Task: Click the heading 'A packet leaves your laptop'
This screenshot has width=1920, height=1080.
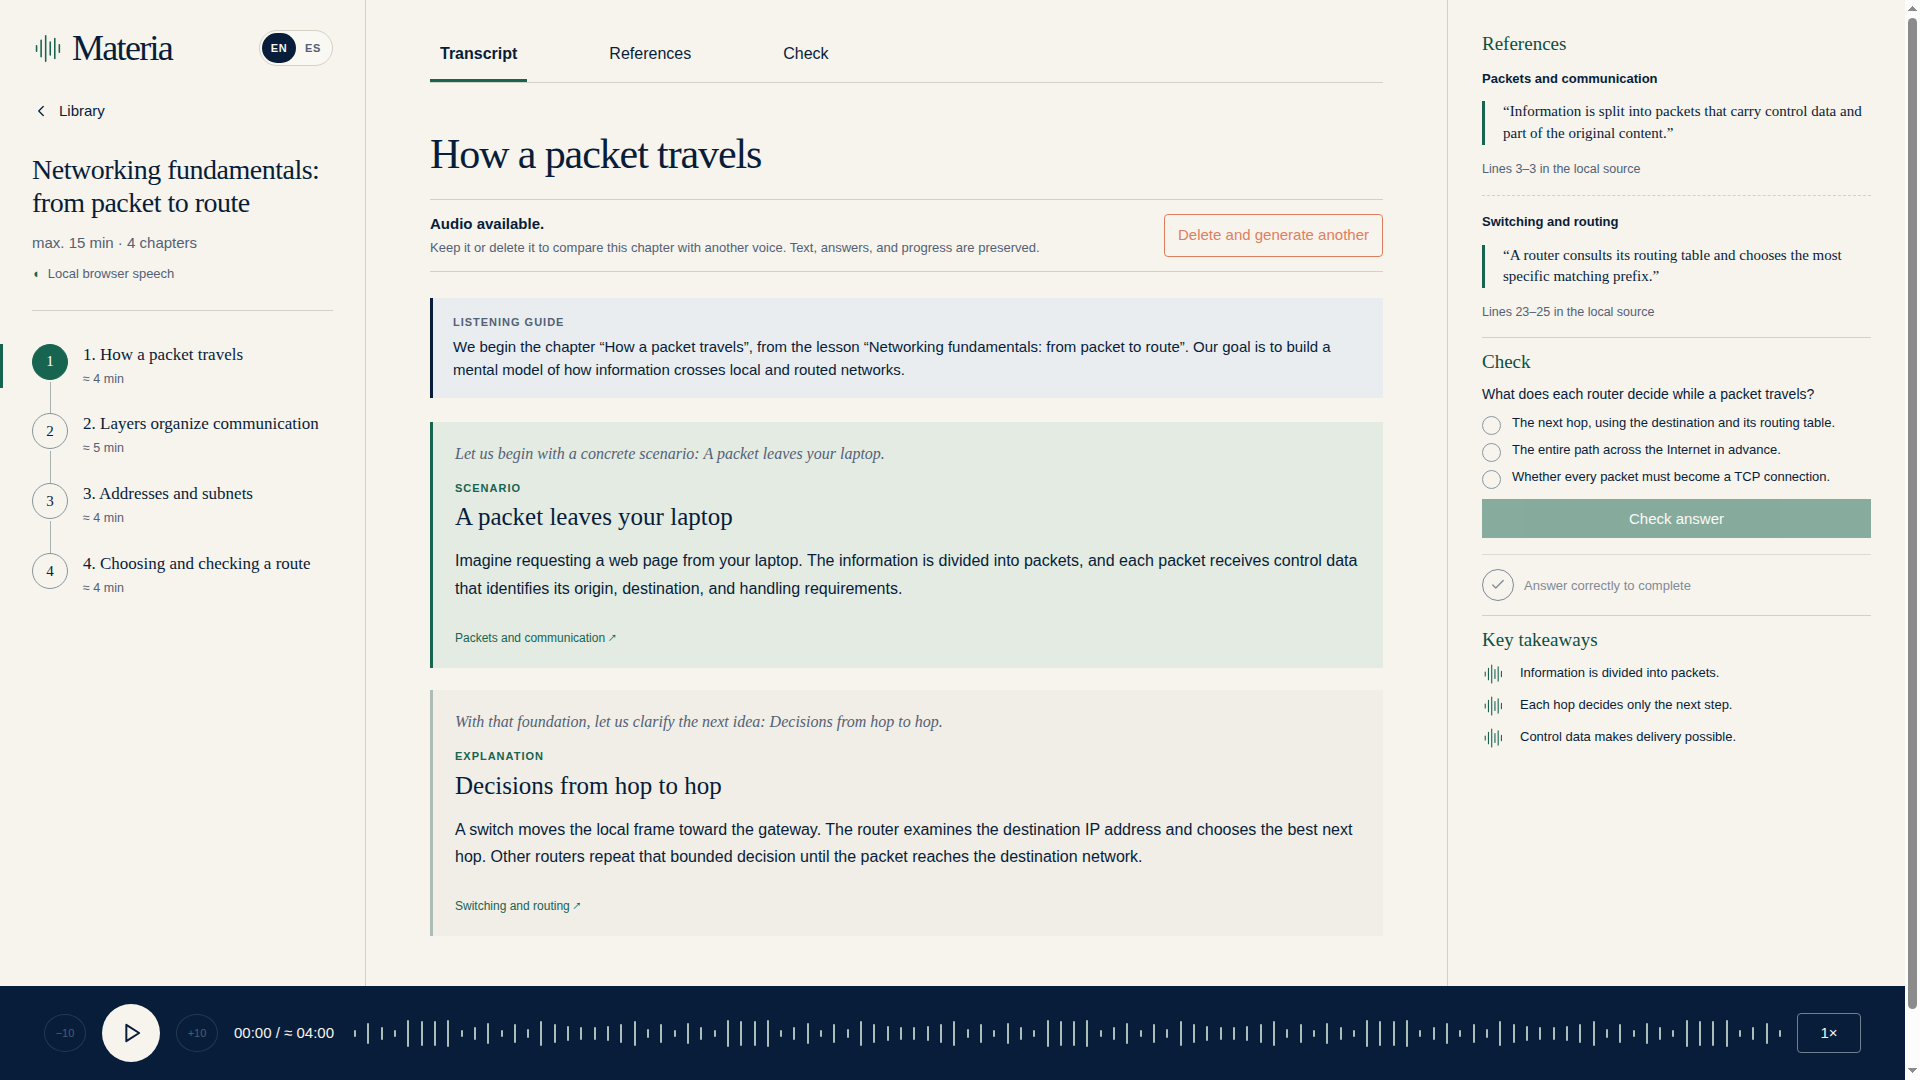Action: pos(594,517)
